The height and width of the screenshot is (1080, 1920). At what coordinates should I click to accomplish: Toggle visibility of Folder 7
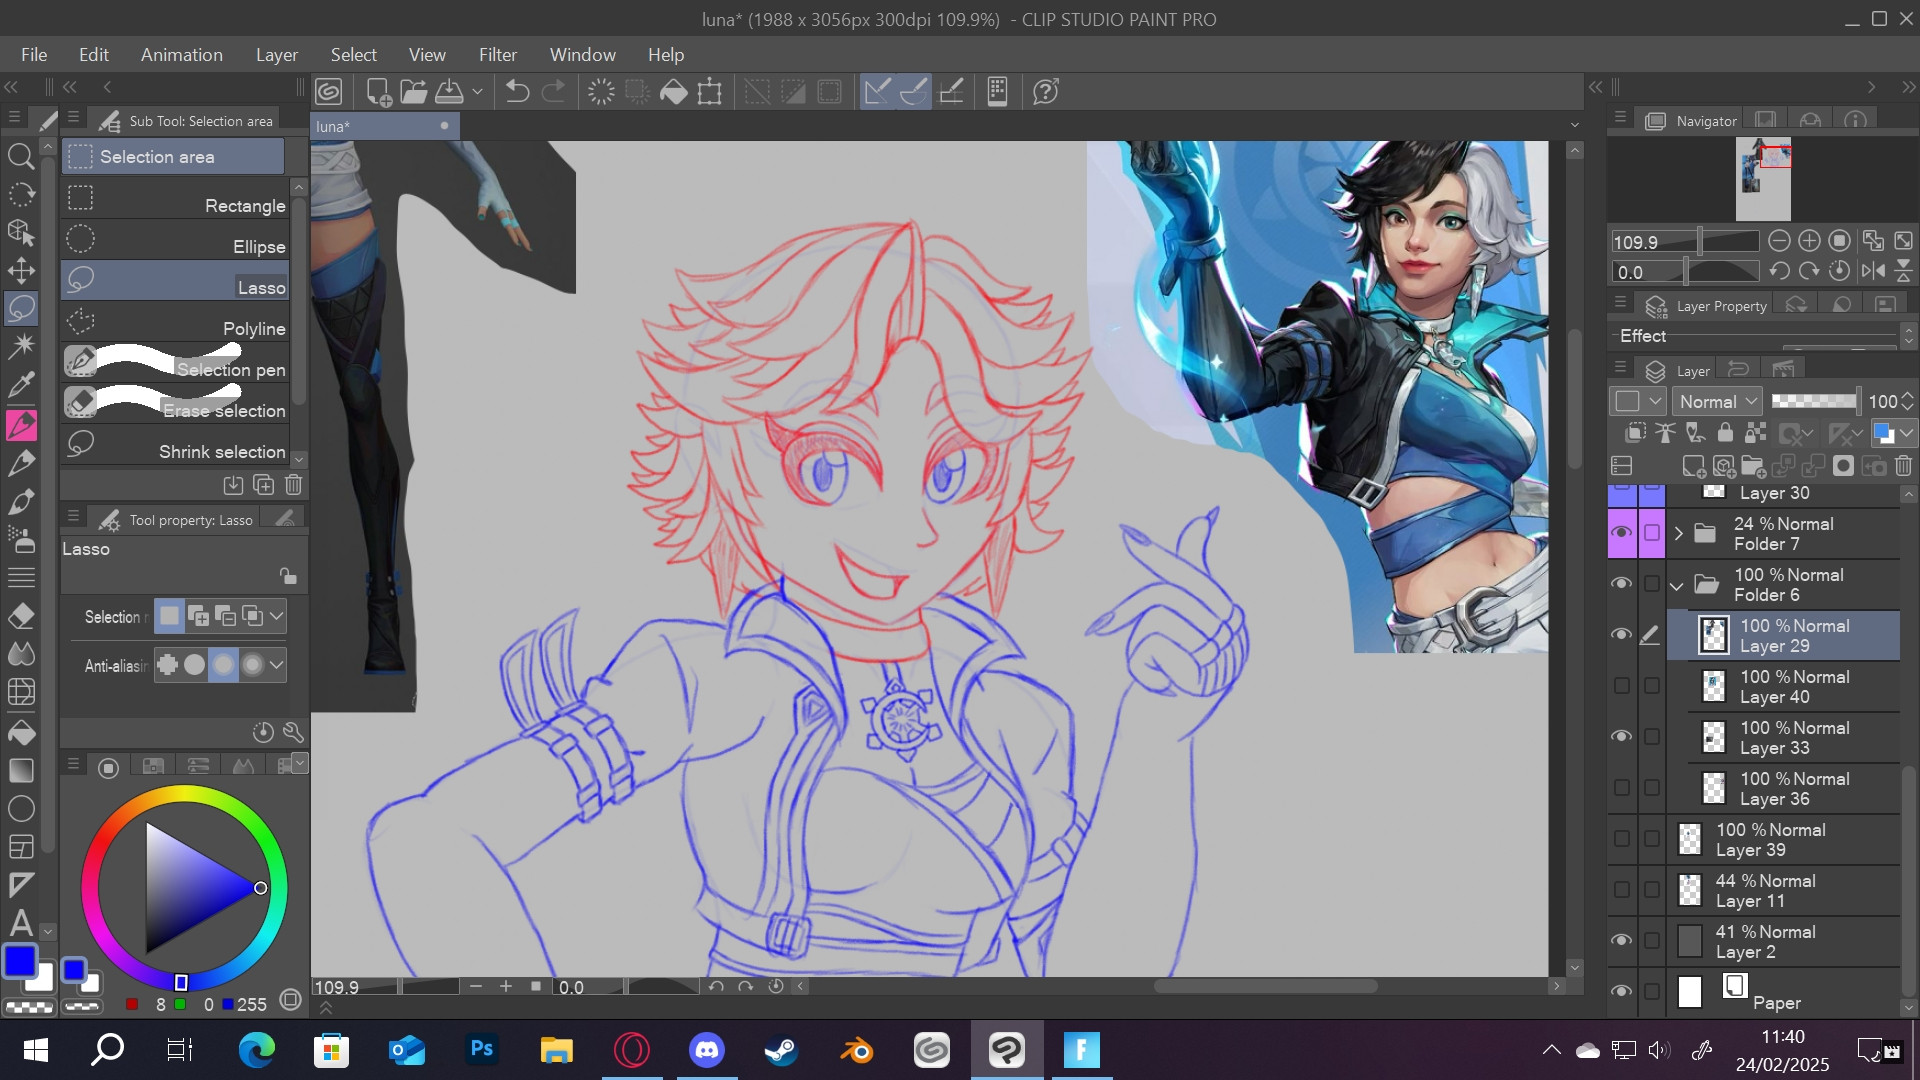click(1622, 533)
